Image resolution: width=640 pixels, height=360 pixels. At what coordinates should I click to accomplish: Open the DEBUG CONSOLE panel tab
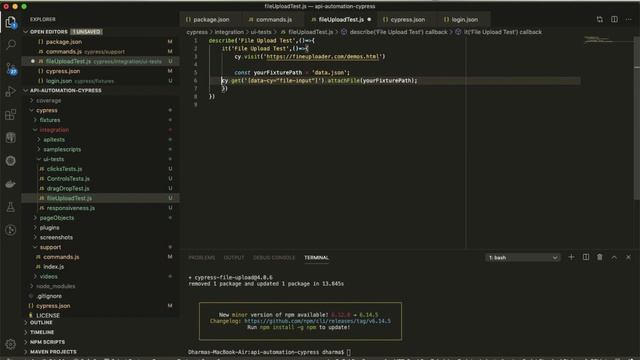point(274,258)
